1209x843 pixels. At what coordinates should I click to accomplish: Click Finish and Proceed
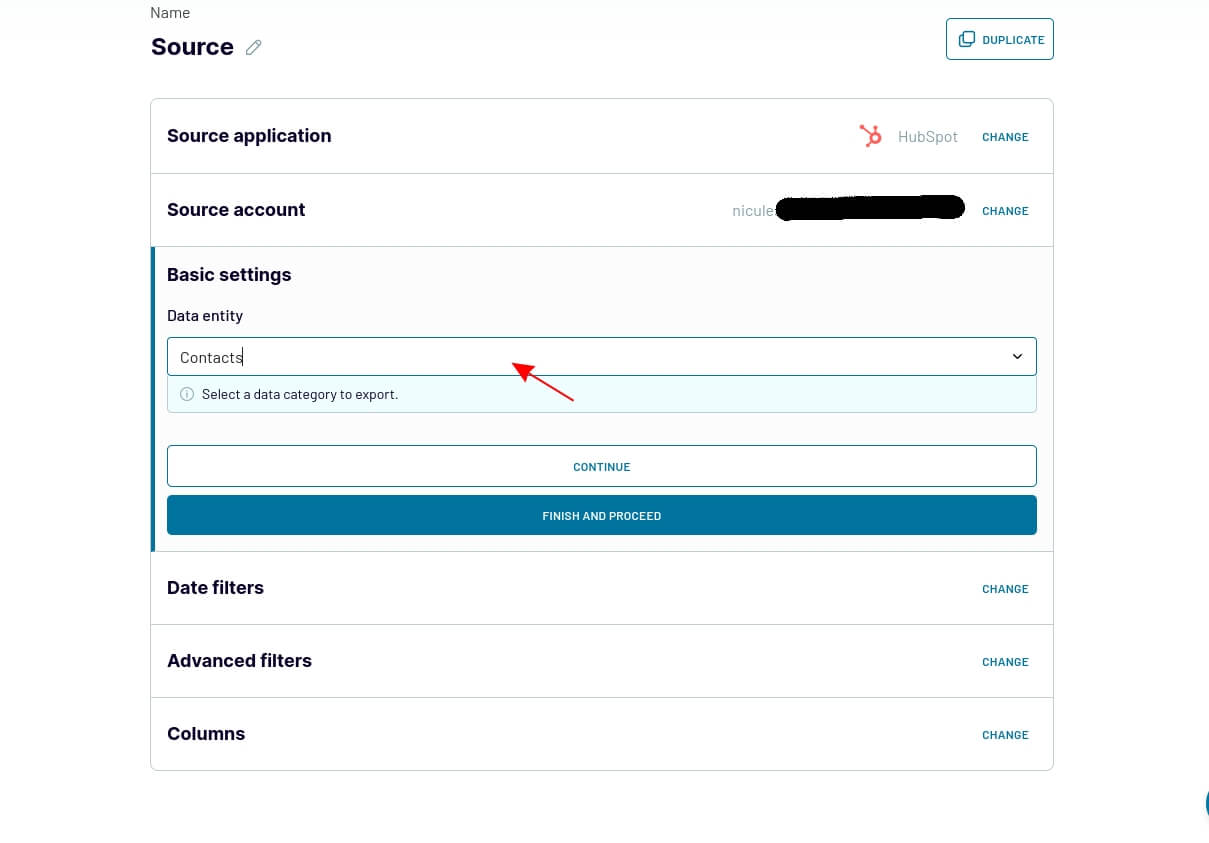point(602,515)
